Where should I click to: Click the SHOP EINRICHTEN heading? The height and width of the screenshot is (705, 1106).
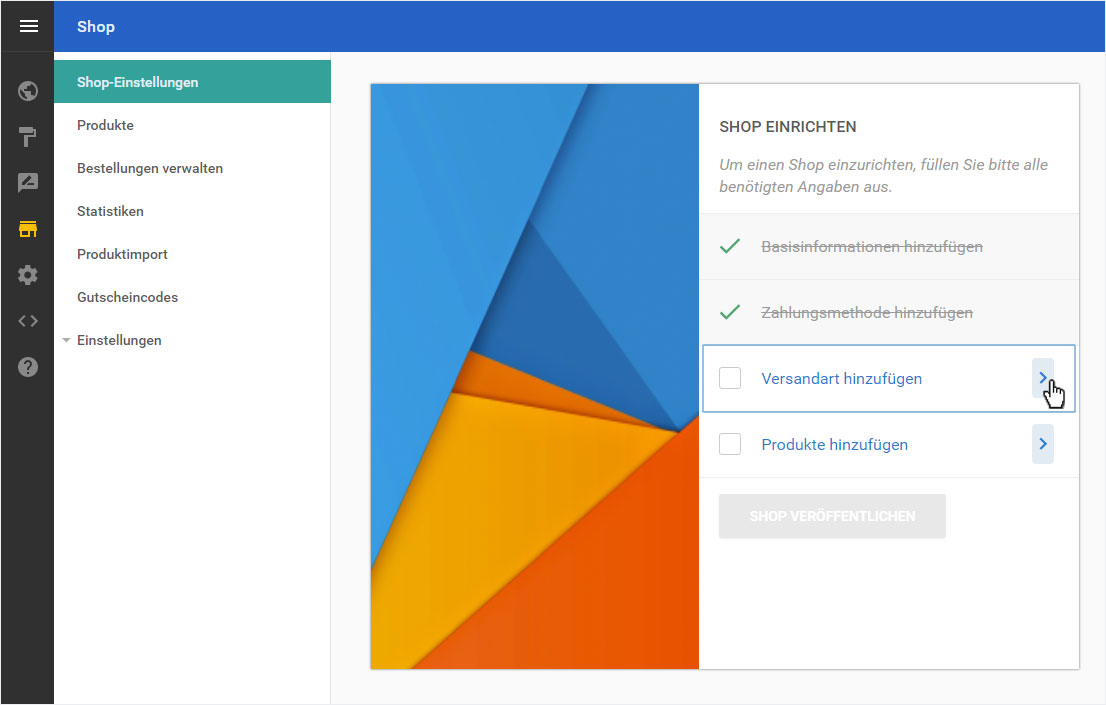click(787, 126)
